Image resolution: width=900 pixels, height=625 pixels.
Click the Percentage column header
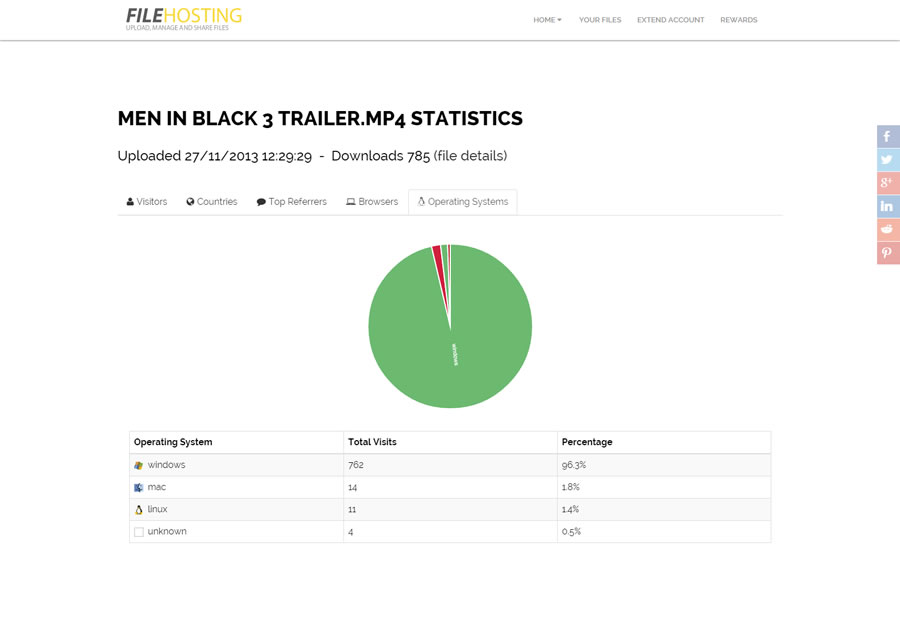tap(587, 442)
